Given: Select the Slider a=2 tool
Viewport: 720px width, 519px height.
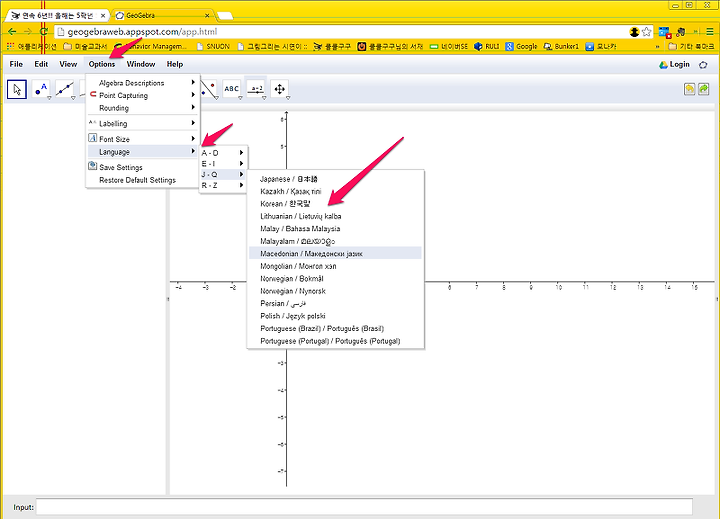Looking at the screenshot, I should [256, 88].
